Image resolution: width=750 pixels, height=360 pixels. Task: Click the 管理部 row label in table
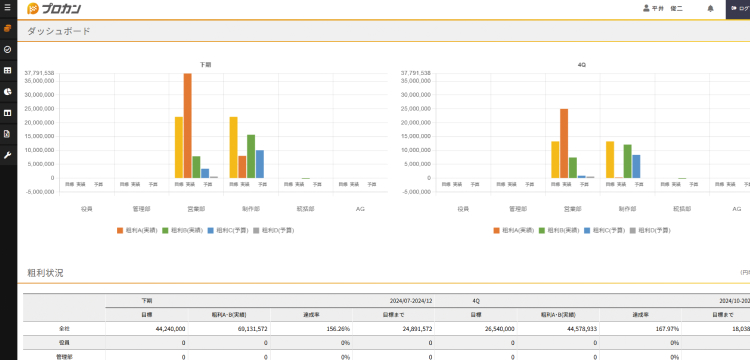point(64,357)
